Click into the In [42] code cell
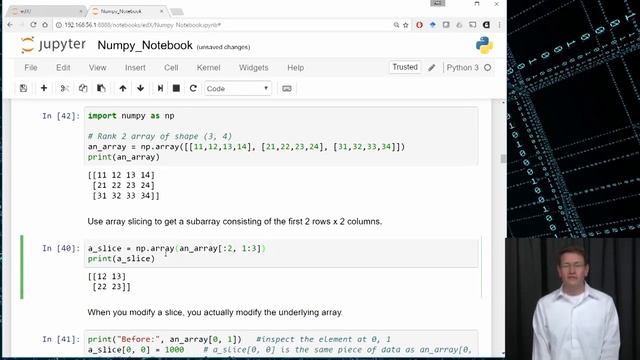The image size is (640, 360). click(x=281, y=136)
